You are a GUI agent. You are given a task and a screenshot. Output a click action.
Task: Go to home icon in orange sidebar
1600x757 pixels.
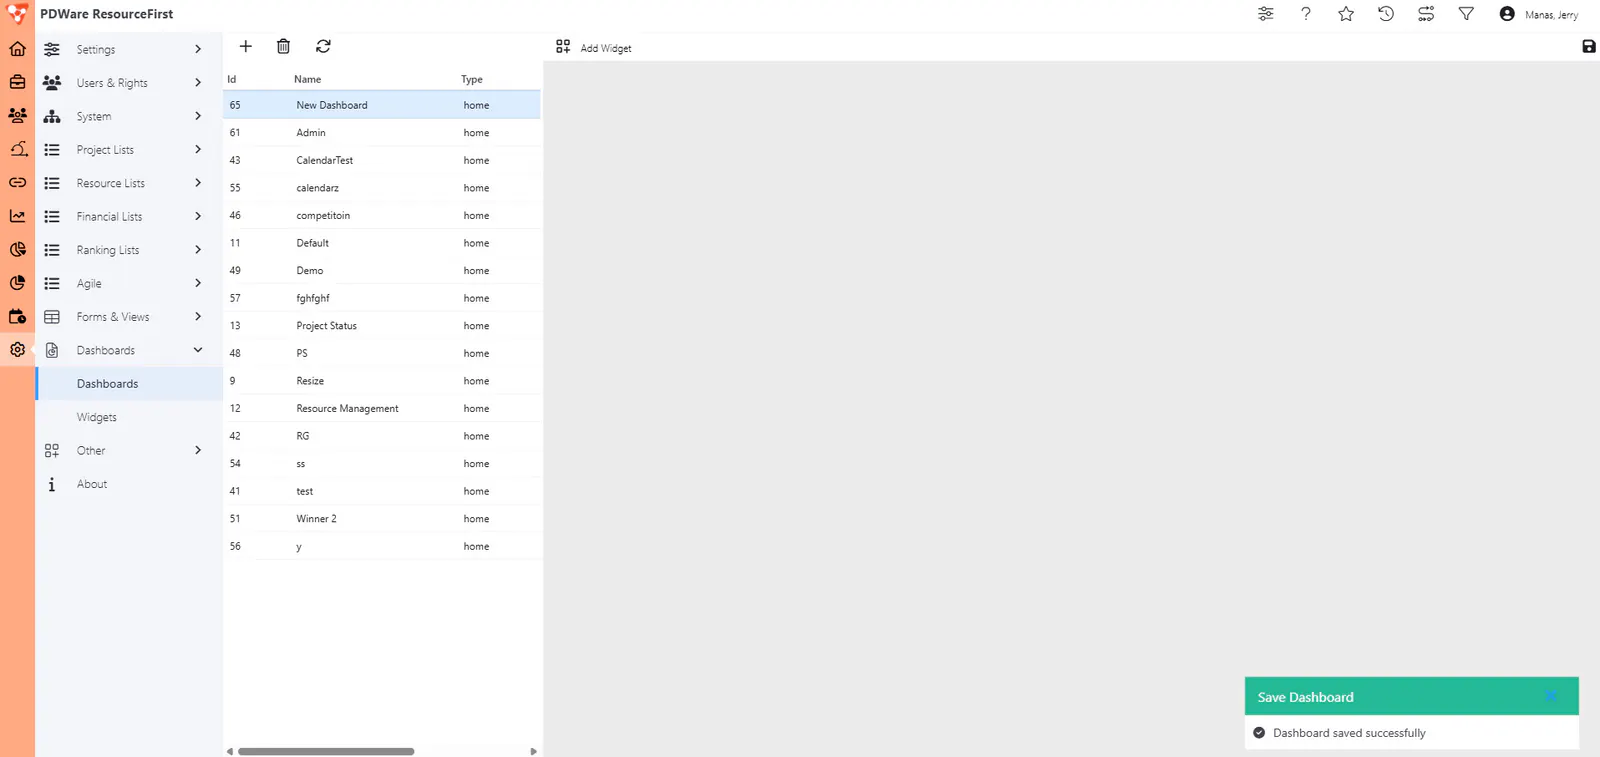pyautogui.click(x=17, y=49)
